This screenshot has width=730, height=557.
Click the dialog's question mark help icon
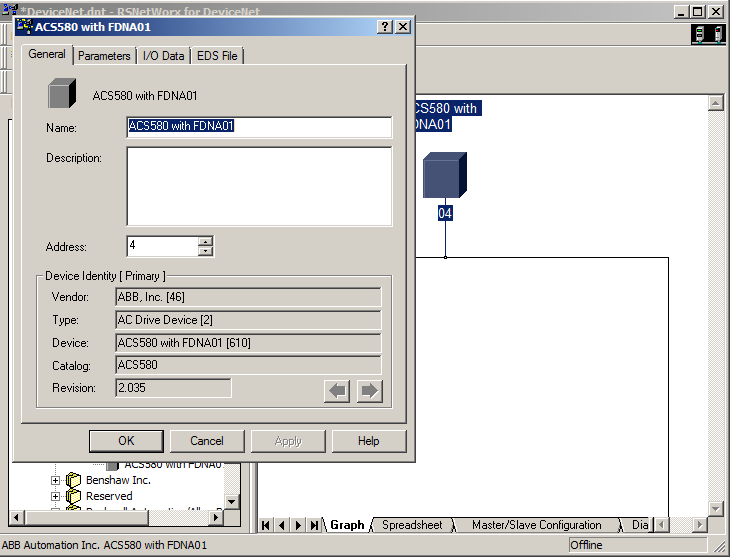[x=385, y=27]
